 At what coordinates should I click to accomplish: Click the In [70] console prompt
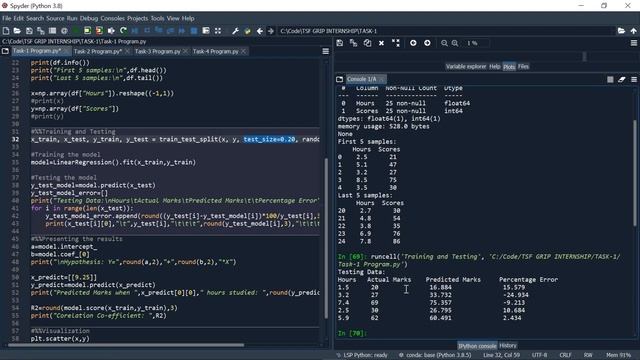[352, 333]
